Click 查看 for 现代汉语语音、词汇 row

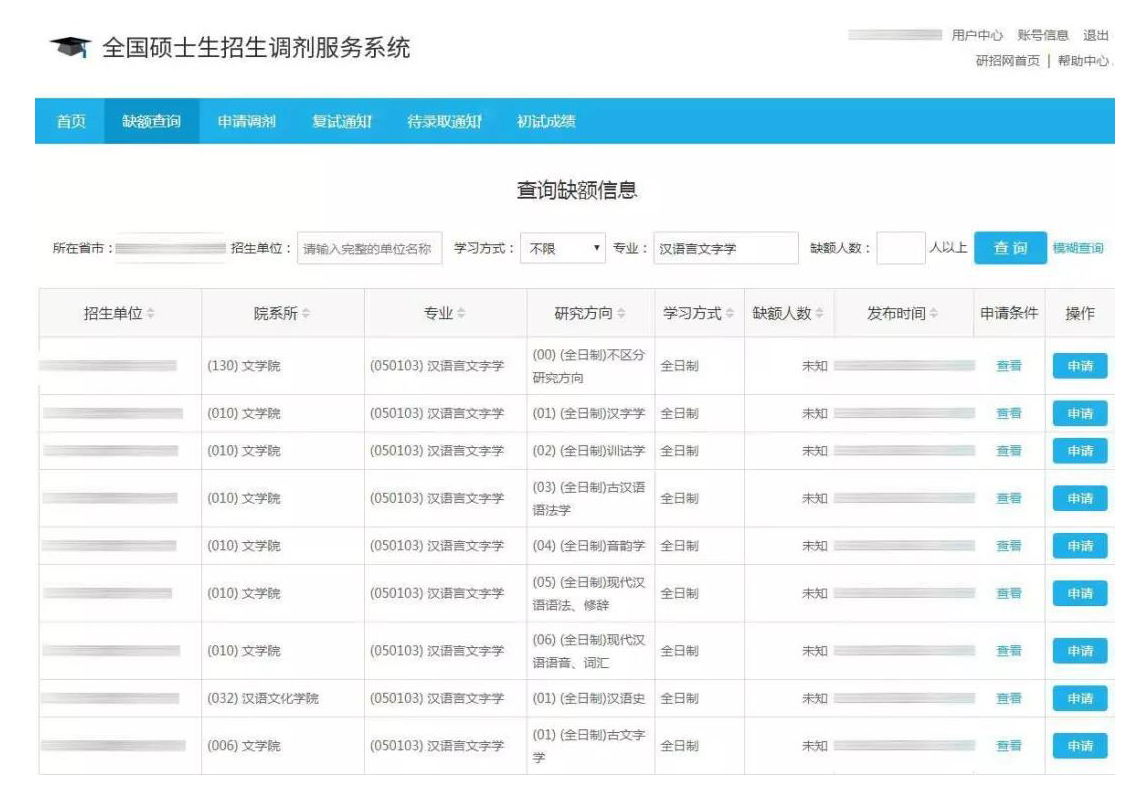[x=1009, y=651]
